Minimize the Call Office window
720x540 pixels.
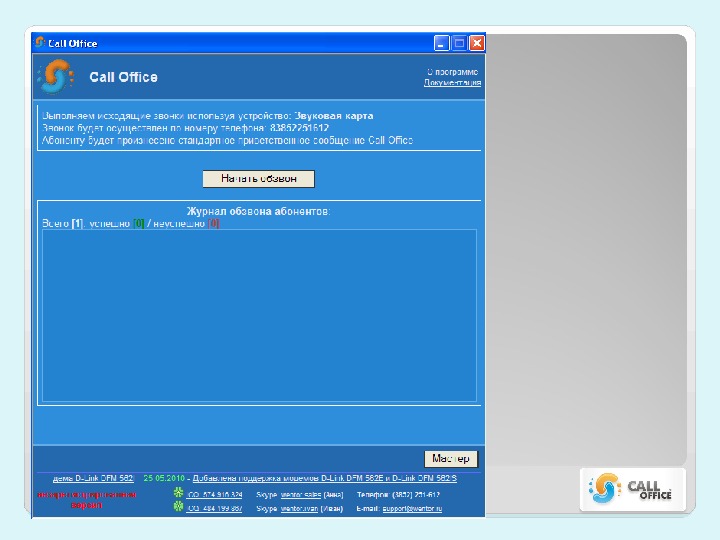point(441,43)
